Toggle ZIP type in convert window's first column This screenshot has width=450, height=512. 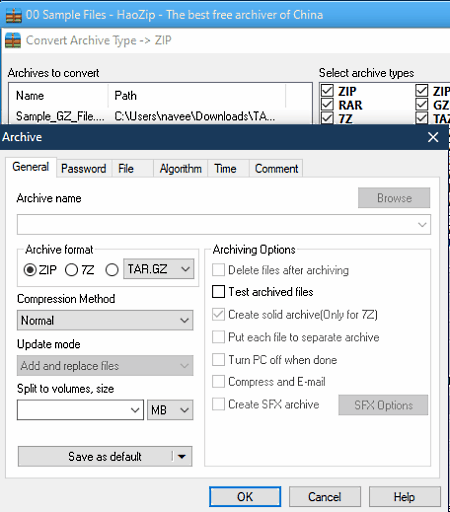click(327, 91)
